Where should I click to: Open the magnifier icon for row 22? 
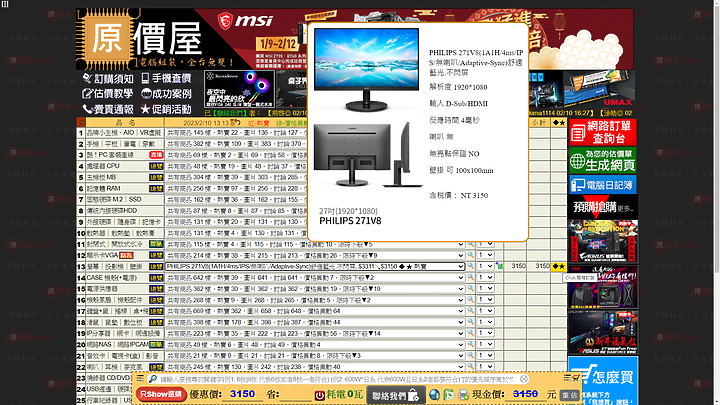[x=470, y=366]
